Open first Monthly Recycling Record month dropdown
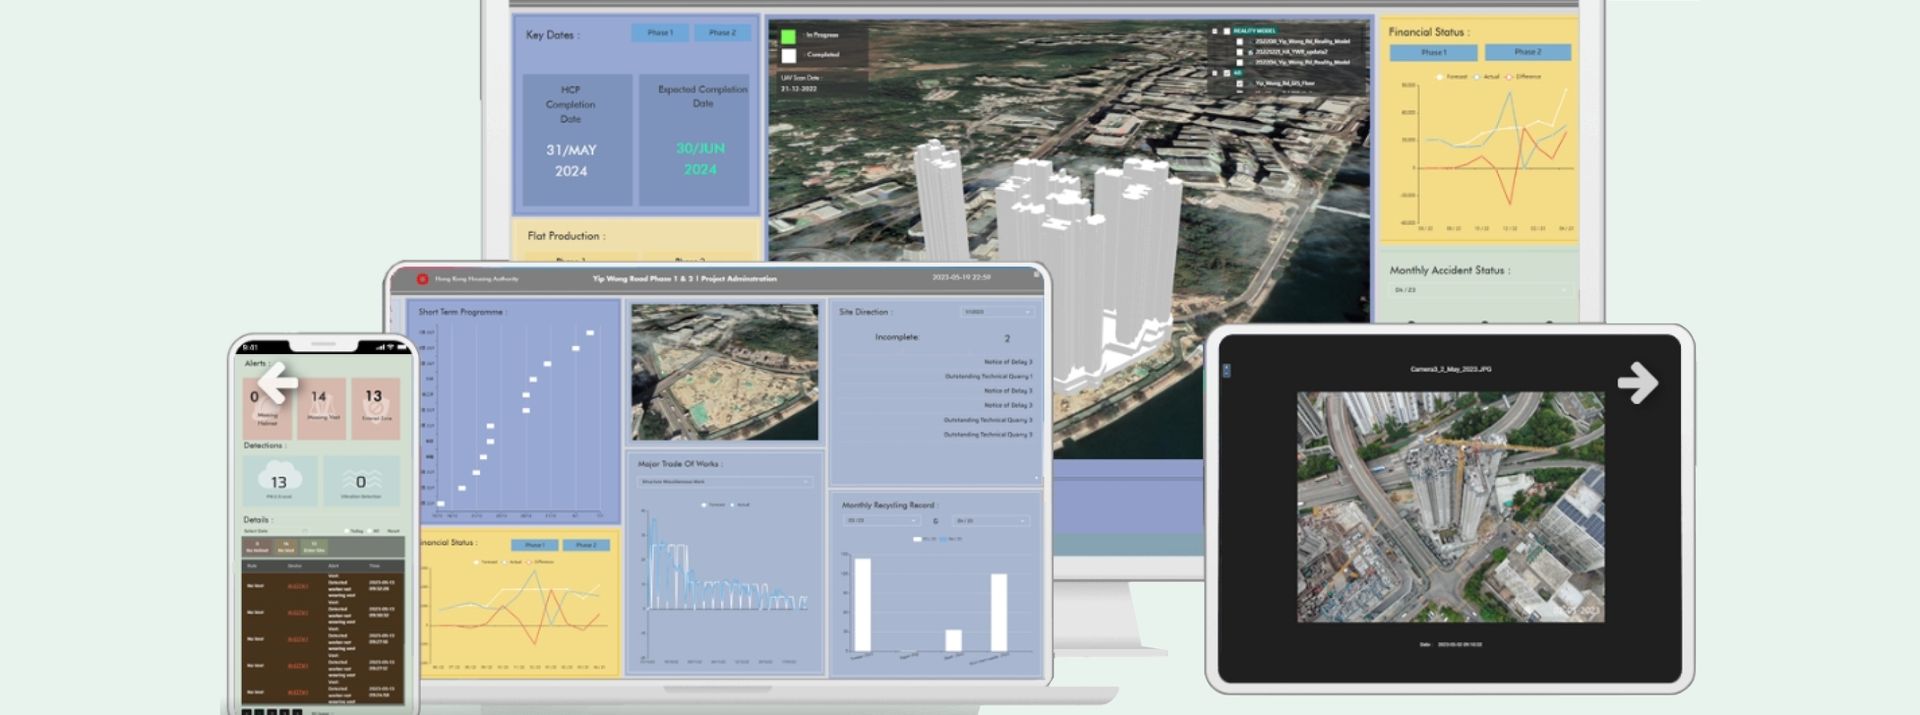The height and width of the screenshot is (715, 1920). [x=881, y=521]
